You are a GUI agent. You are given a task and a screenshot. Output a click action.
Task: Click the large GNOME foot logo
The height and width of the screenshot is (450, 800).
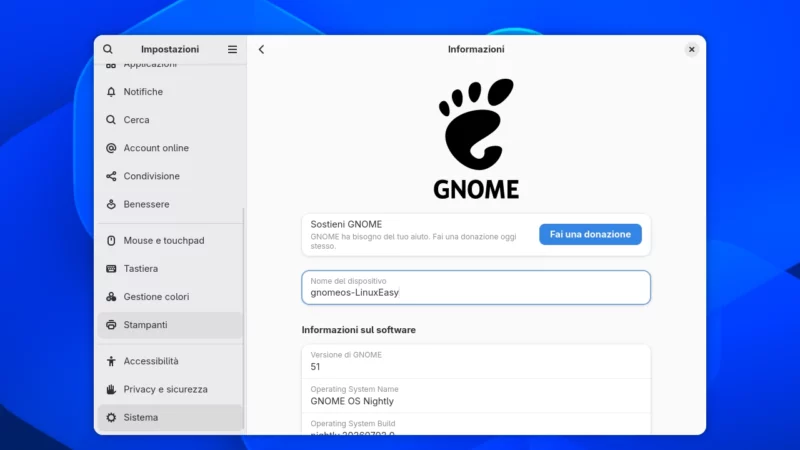(476, 138)
